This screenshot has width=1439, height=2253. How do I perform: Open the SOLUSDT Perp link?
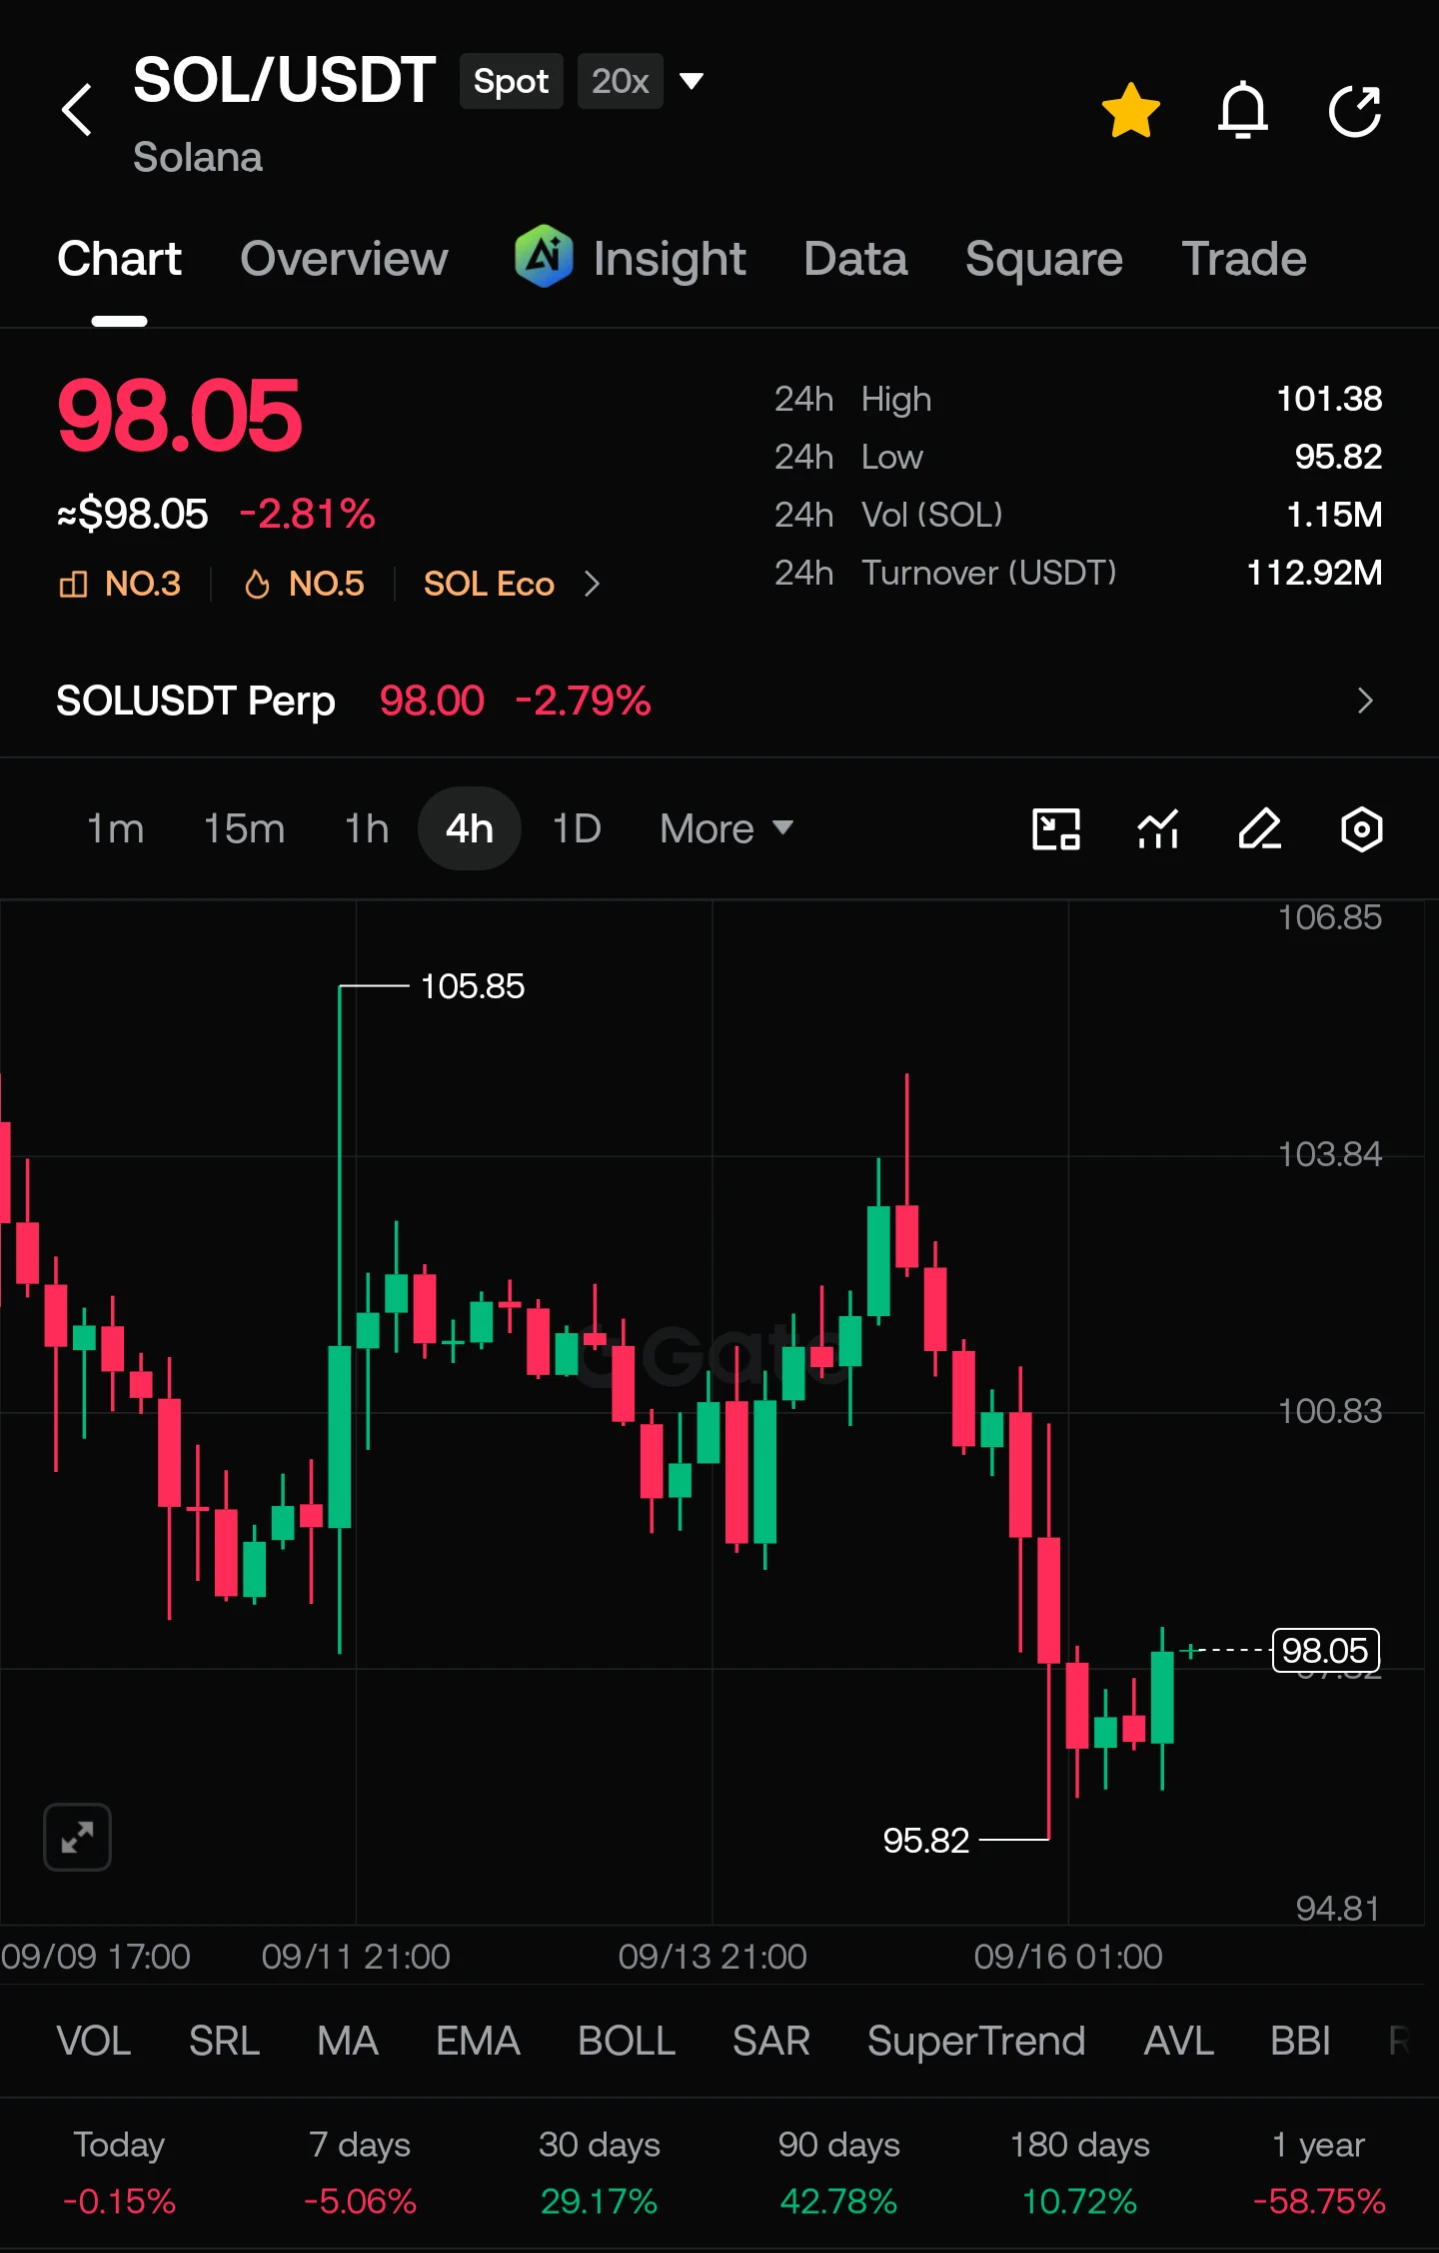coord(196,701)
